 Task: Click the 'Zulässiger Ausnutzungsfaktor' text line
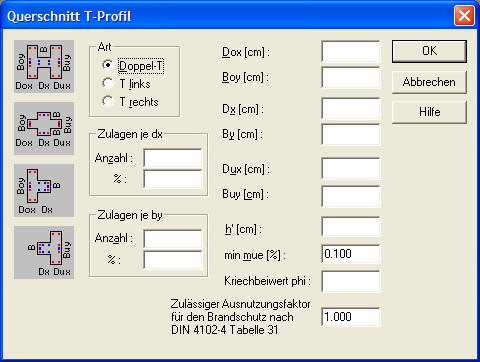pyautogui.click(x=240, y=304)
